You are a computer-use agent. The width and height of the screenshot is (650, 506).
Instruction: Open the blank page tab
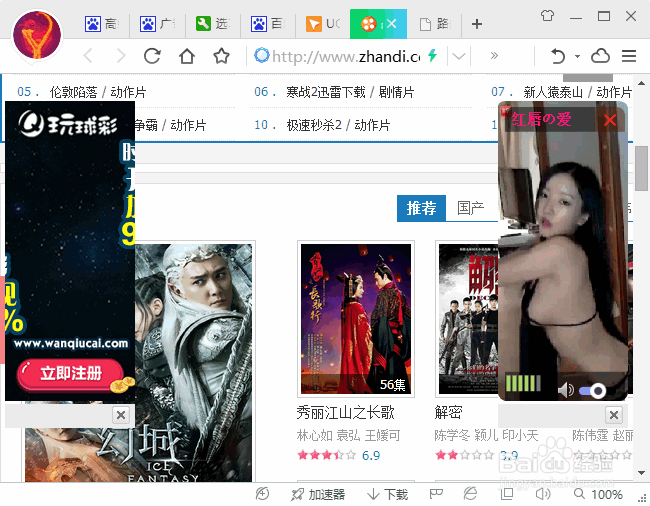tap(434, 24)
